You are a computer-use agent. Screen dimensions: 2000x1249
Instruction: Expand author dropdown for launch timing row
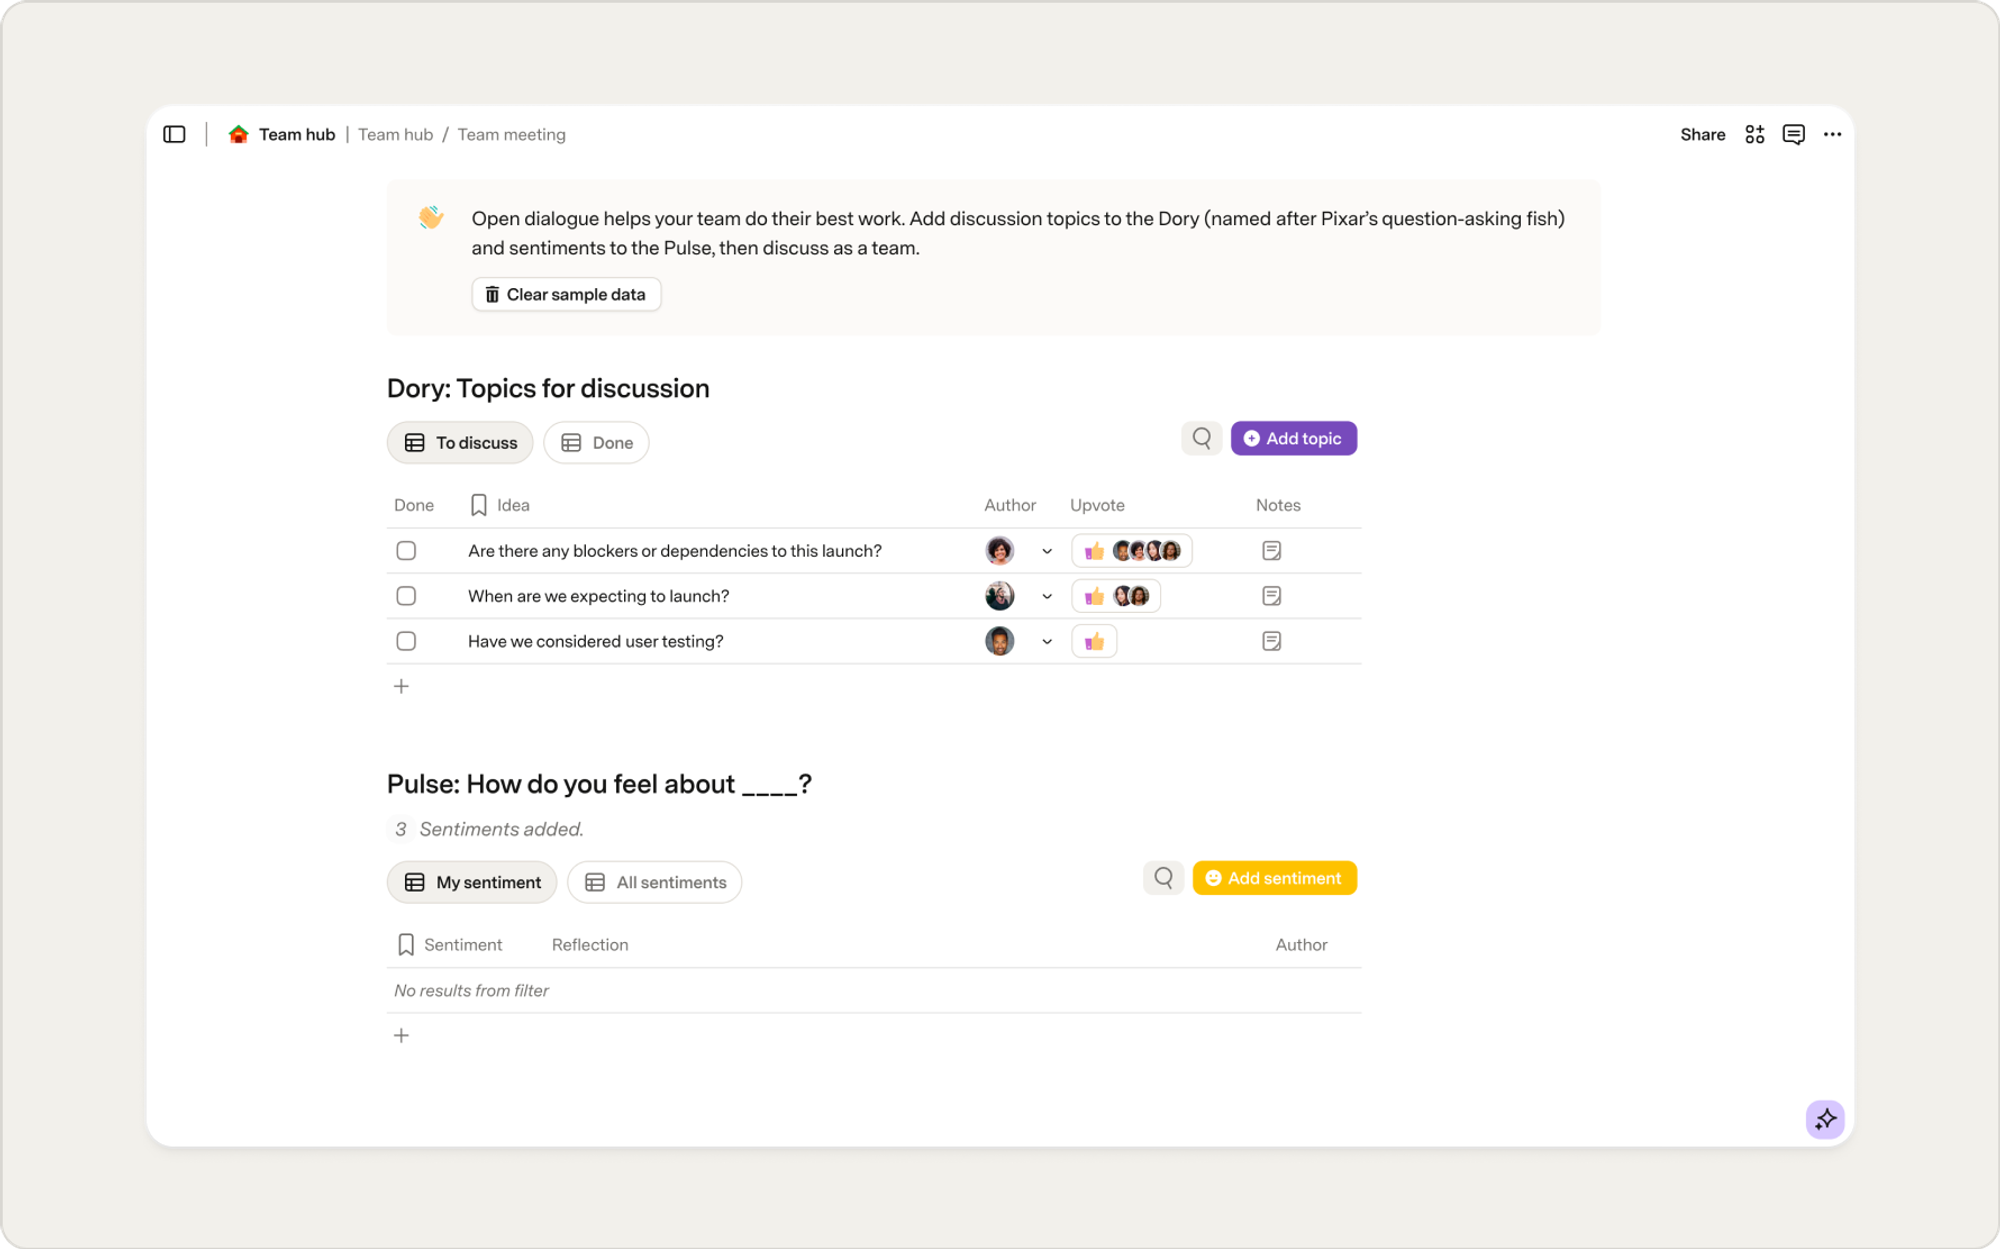[x=1047, y=596]
